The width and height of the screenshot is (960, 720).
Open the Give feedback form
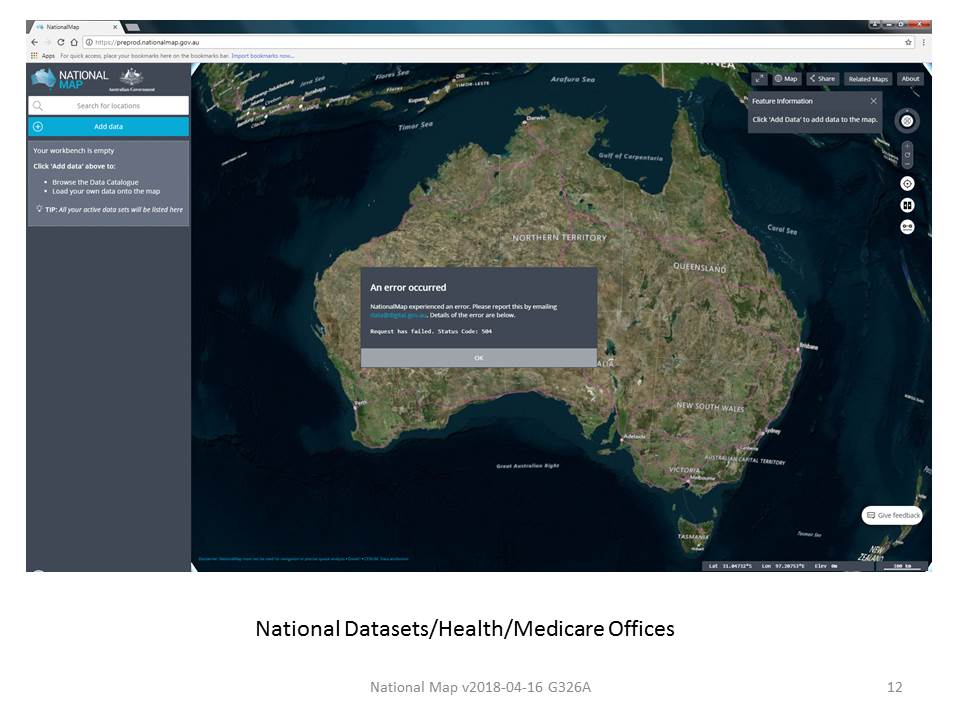click(893, 516)
